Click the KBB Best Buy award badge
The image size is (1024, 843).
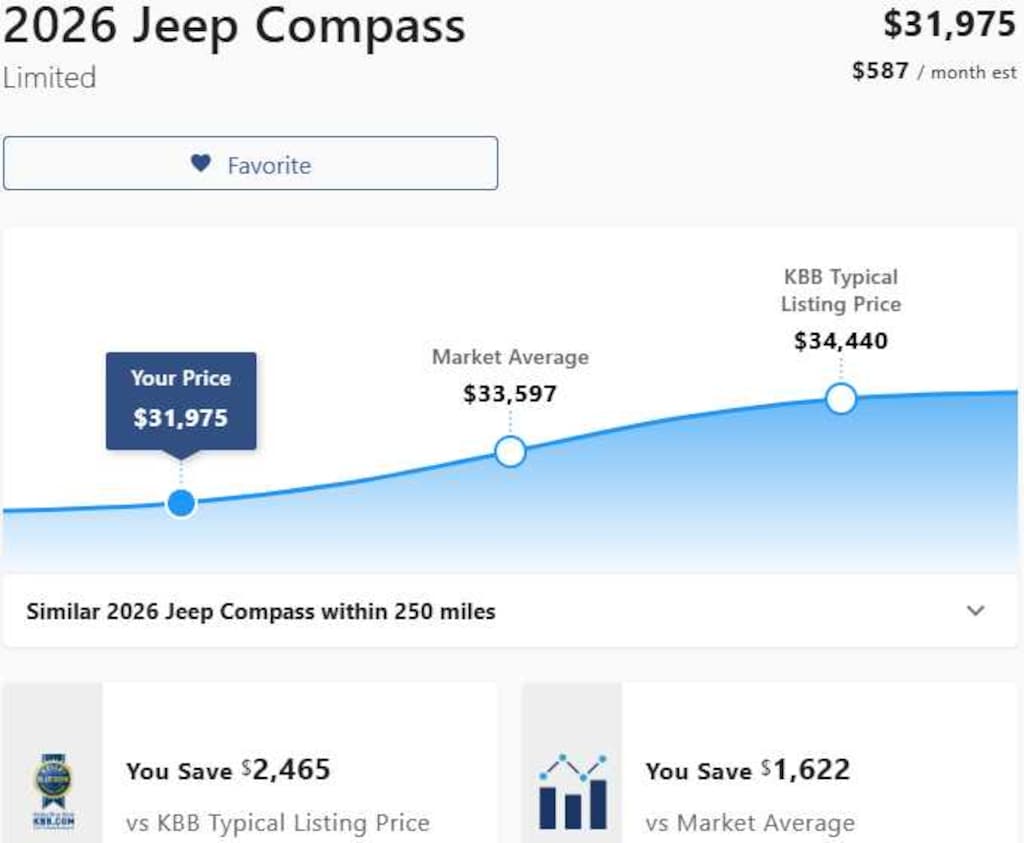(51, 789)
